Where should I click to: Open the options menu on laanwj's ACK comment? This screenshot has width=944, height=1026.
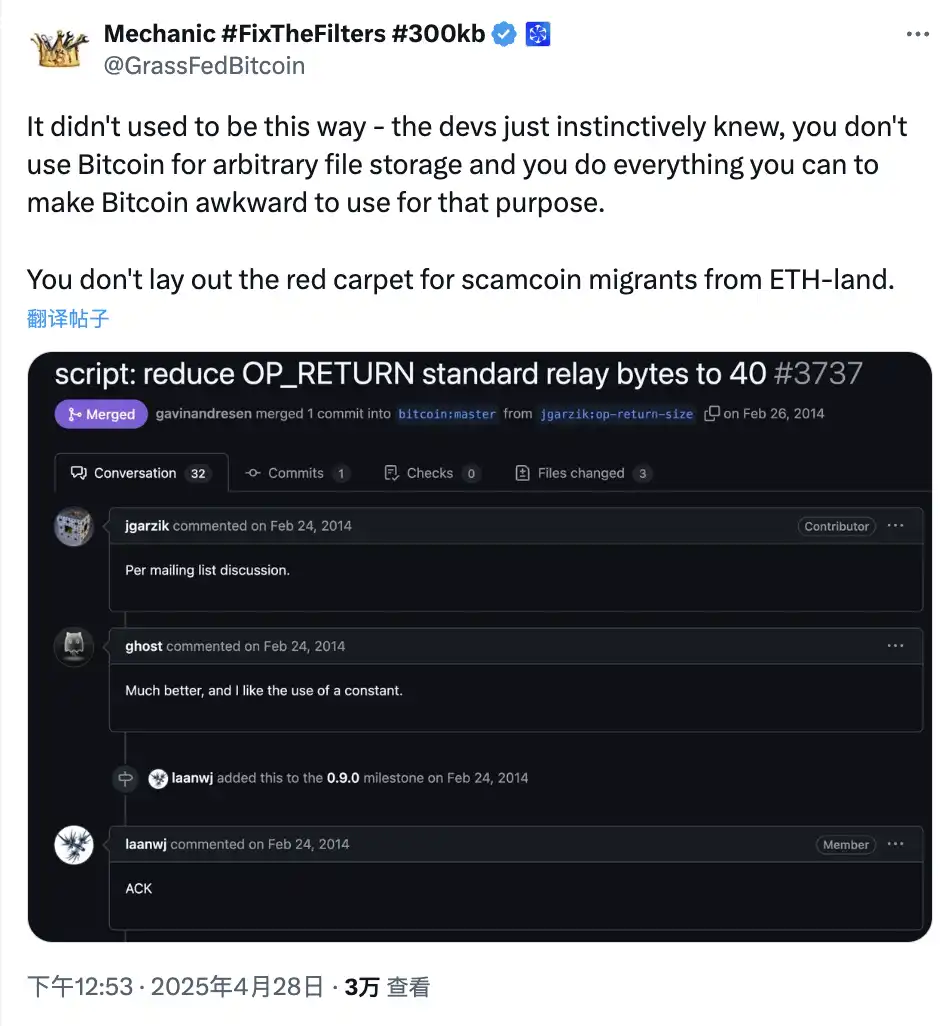(895, 844)
